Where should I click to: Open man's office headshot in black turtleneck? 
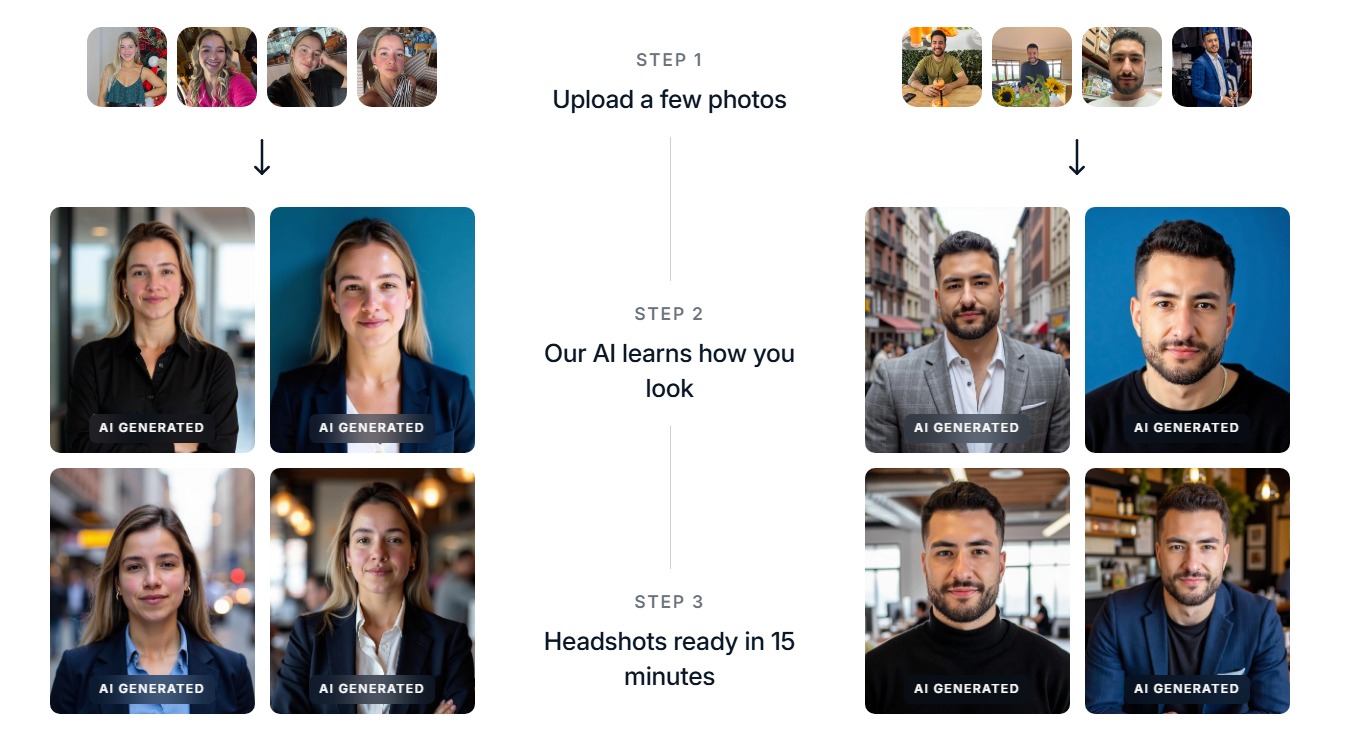click(967, 591)
